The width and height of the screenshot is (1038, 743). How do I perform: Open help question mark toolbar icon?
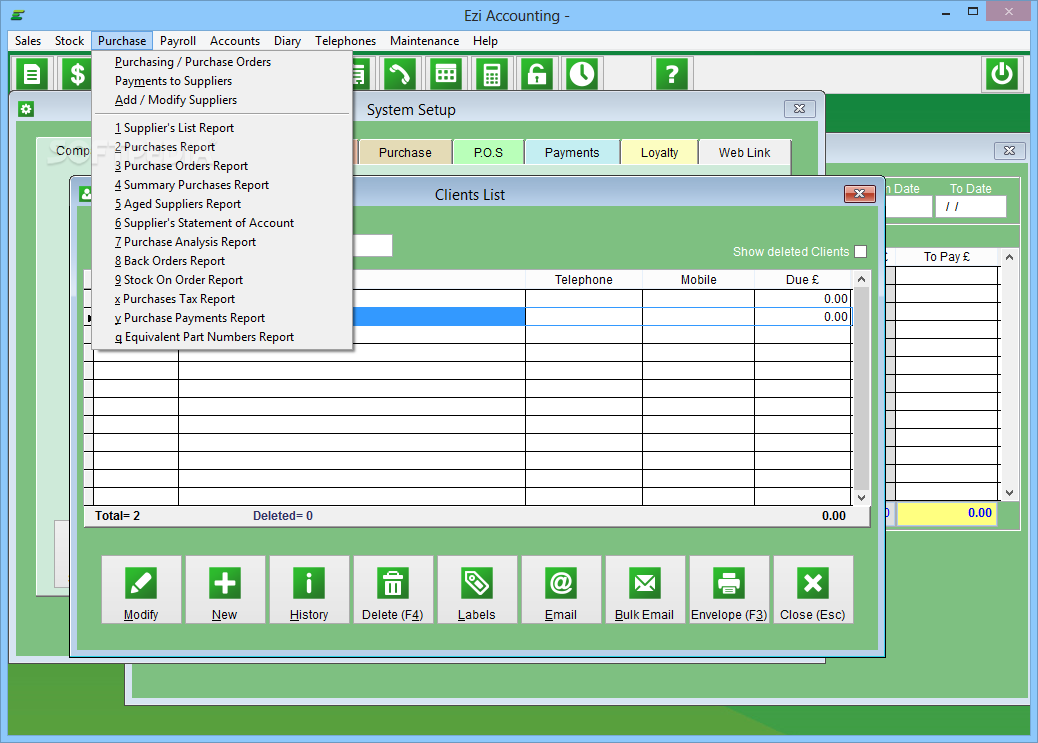[672, 74]
